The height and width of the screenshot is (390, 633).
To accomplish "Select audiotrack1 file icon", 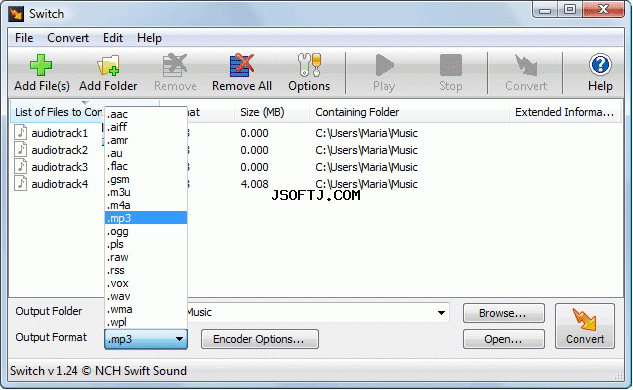I will pos(21,132).
